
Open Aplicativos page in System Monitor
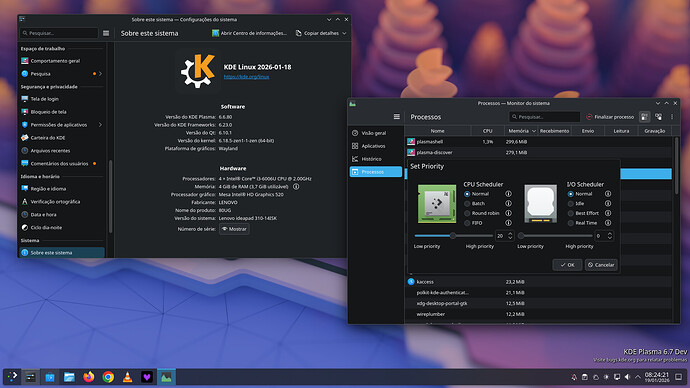(375, 146)
